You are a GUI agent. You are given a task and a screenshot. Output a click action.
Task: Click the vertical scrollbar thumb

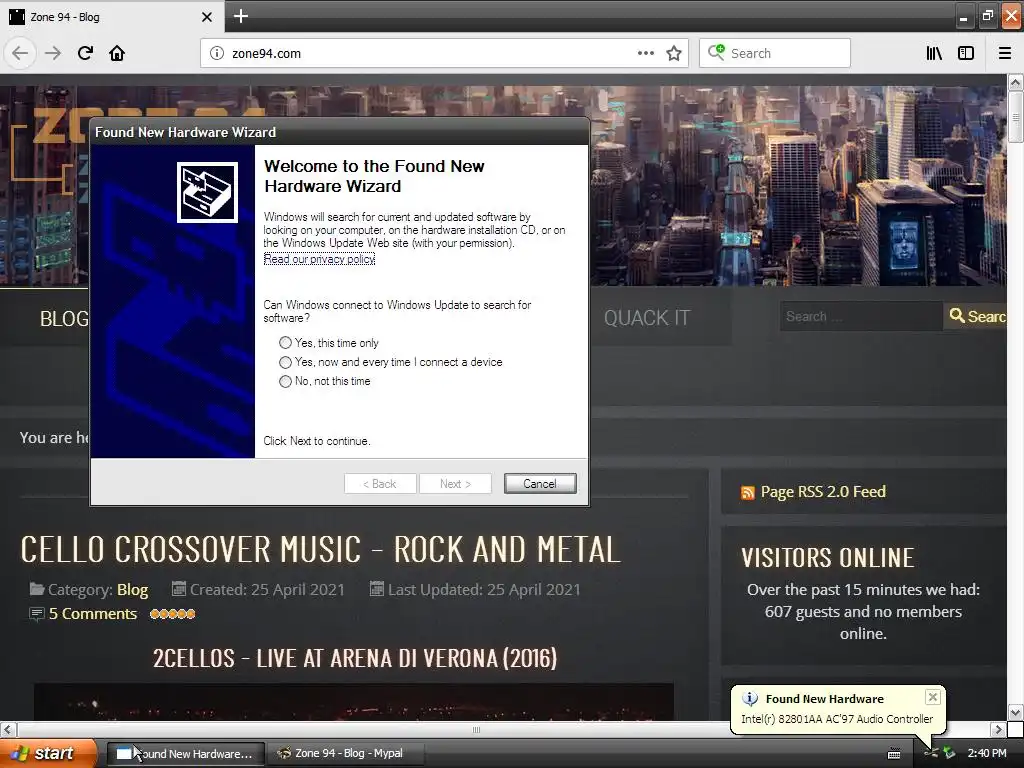[x=1015, y=118]
